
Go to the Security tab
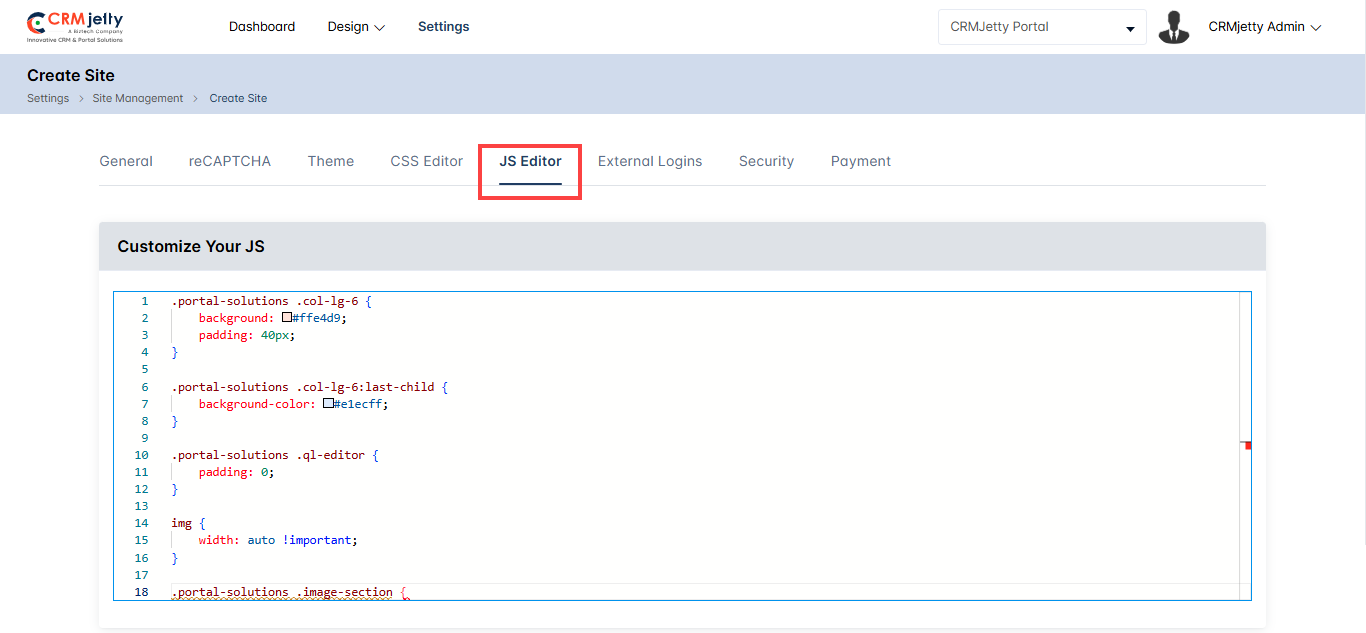[766, 161]
